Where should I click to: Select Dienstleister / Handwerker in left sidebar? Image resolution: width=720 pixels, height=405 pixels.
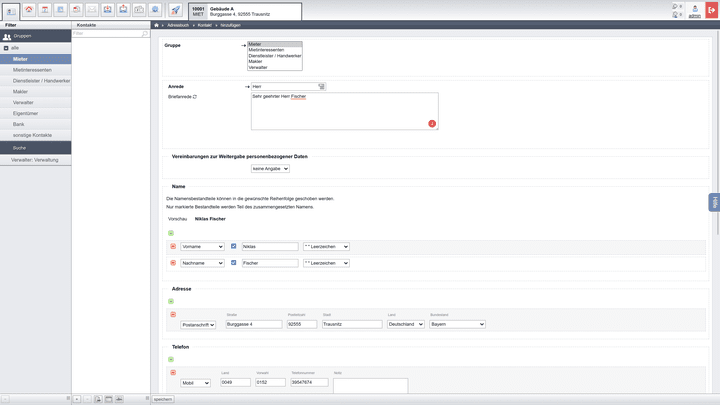click(x=41, y=81)
